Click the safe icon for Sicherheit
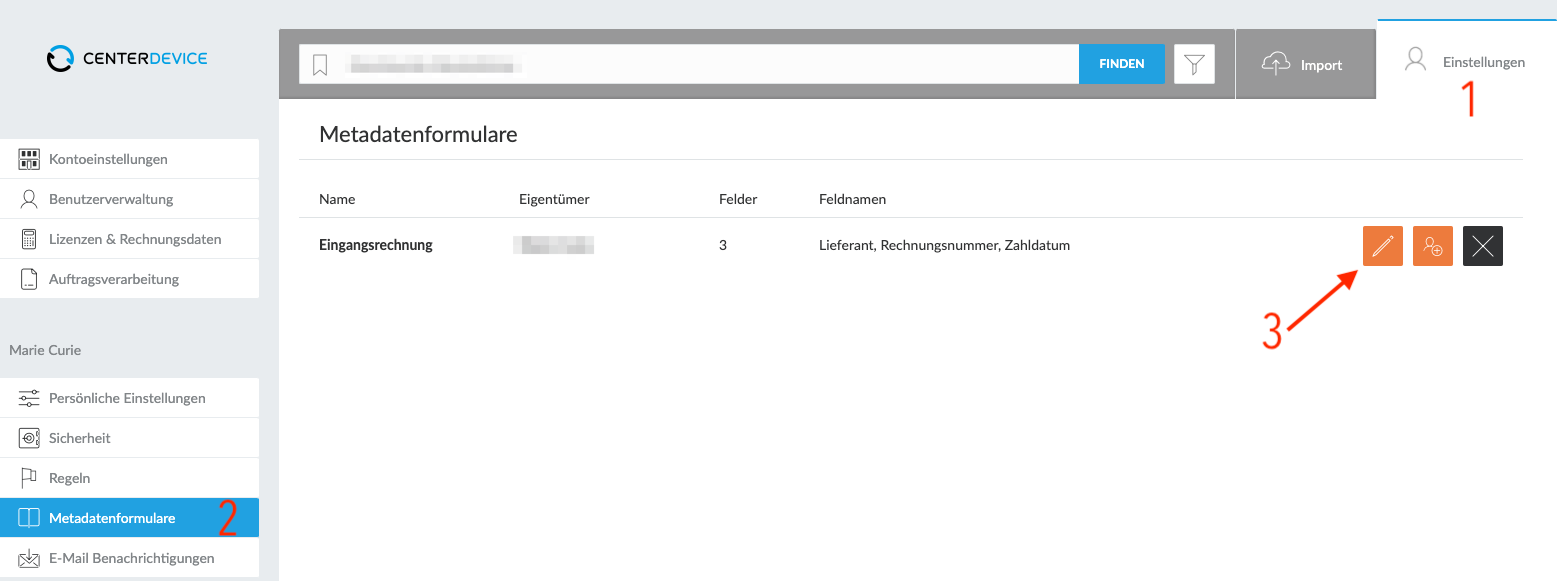1557x581 pixels. (x=29, y=438)
